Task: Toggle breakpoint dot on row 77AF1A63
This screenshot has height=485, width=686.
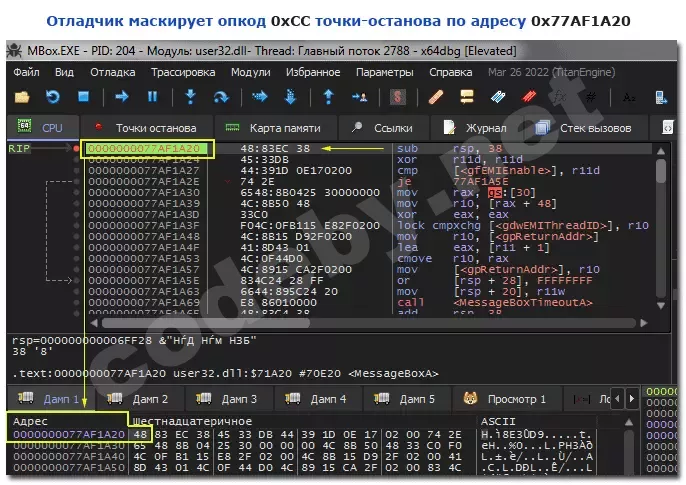Action: [76, 291]
